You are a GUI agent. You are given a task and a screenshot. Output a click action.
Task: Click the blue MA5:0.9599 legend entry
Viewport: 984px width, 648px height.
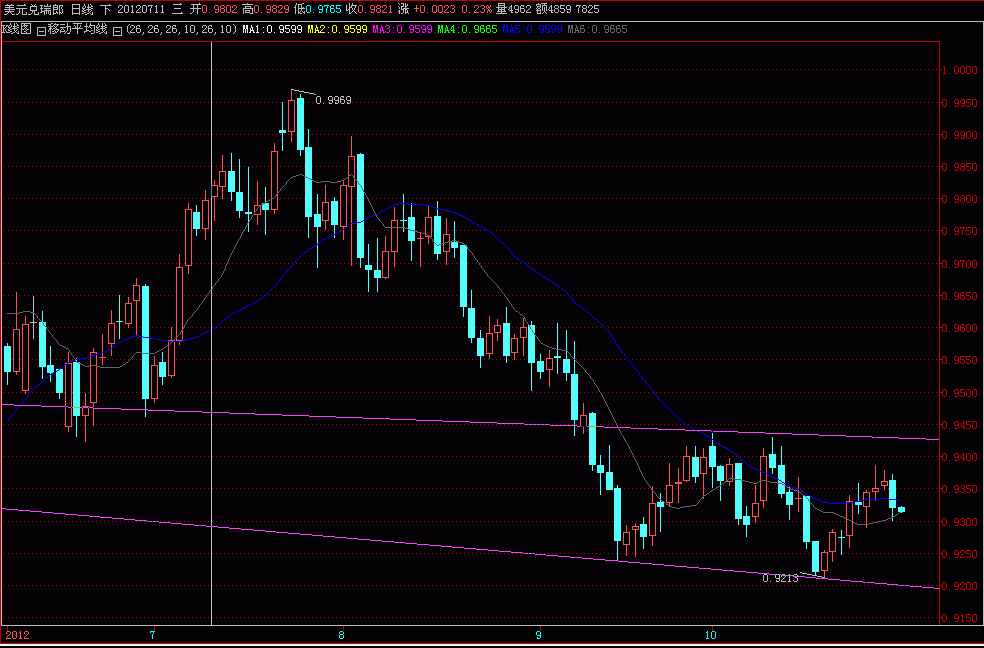[532, 29]
